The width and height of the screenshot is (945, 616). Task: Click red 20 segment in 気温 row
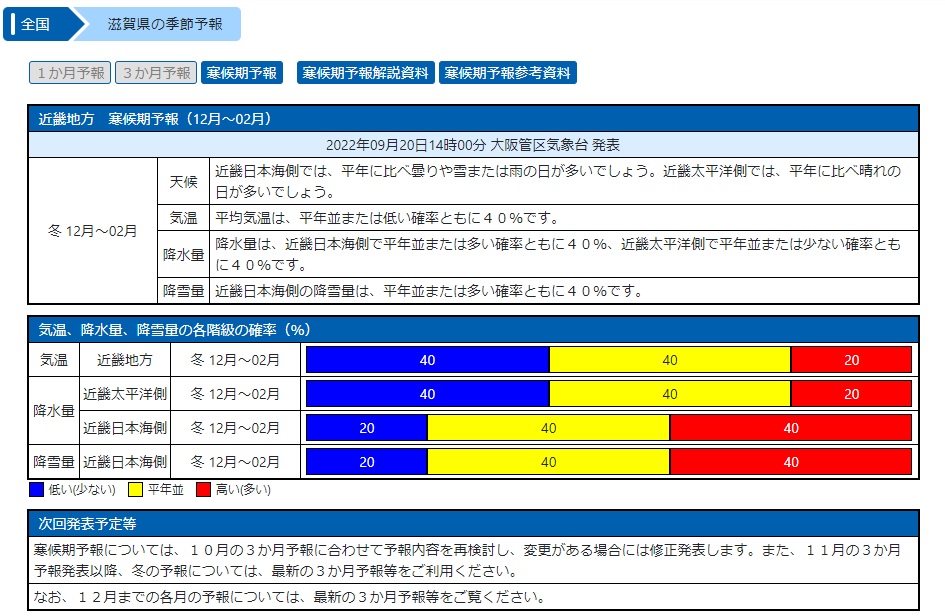pyautogui.click(x=851, y=360)
